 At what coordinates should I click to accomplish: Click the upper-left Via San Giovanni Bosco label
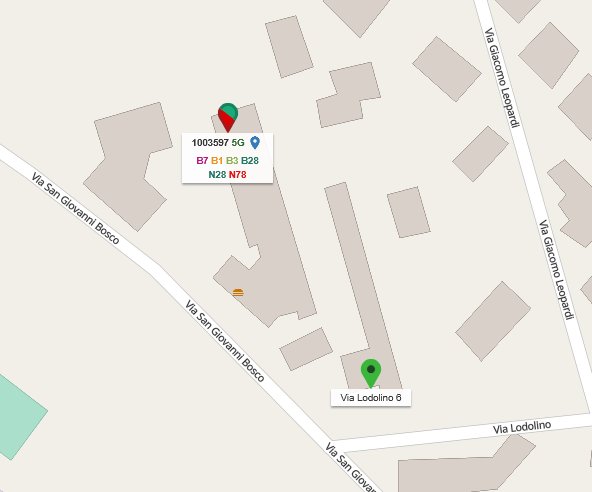point(75,208)
